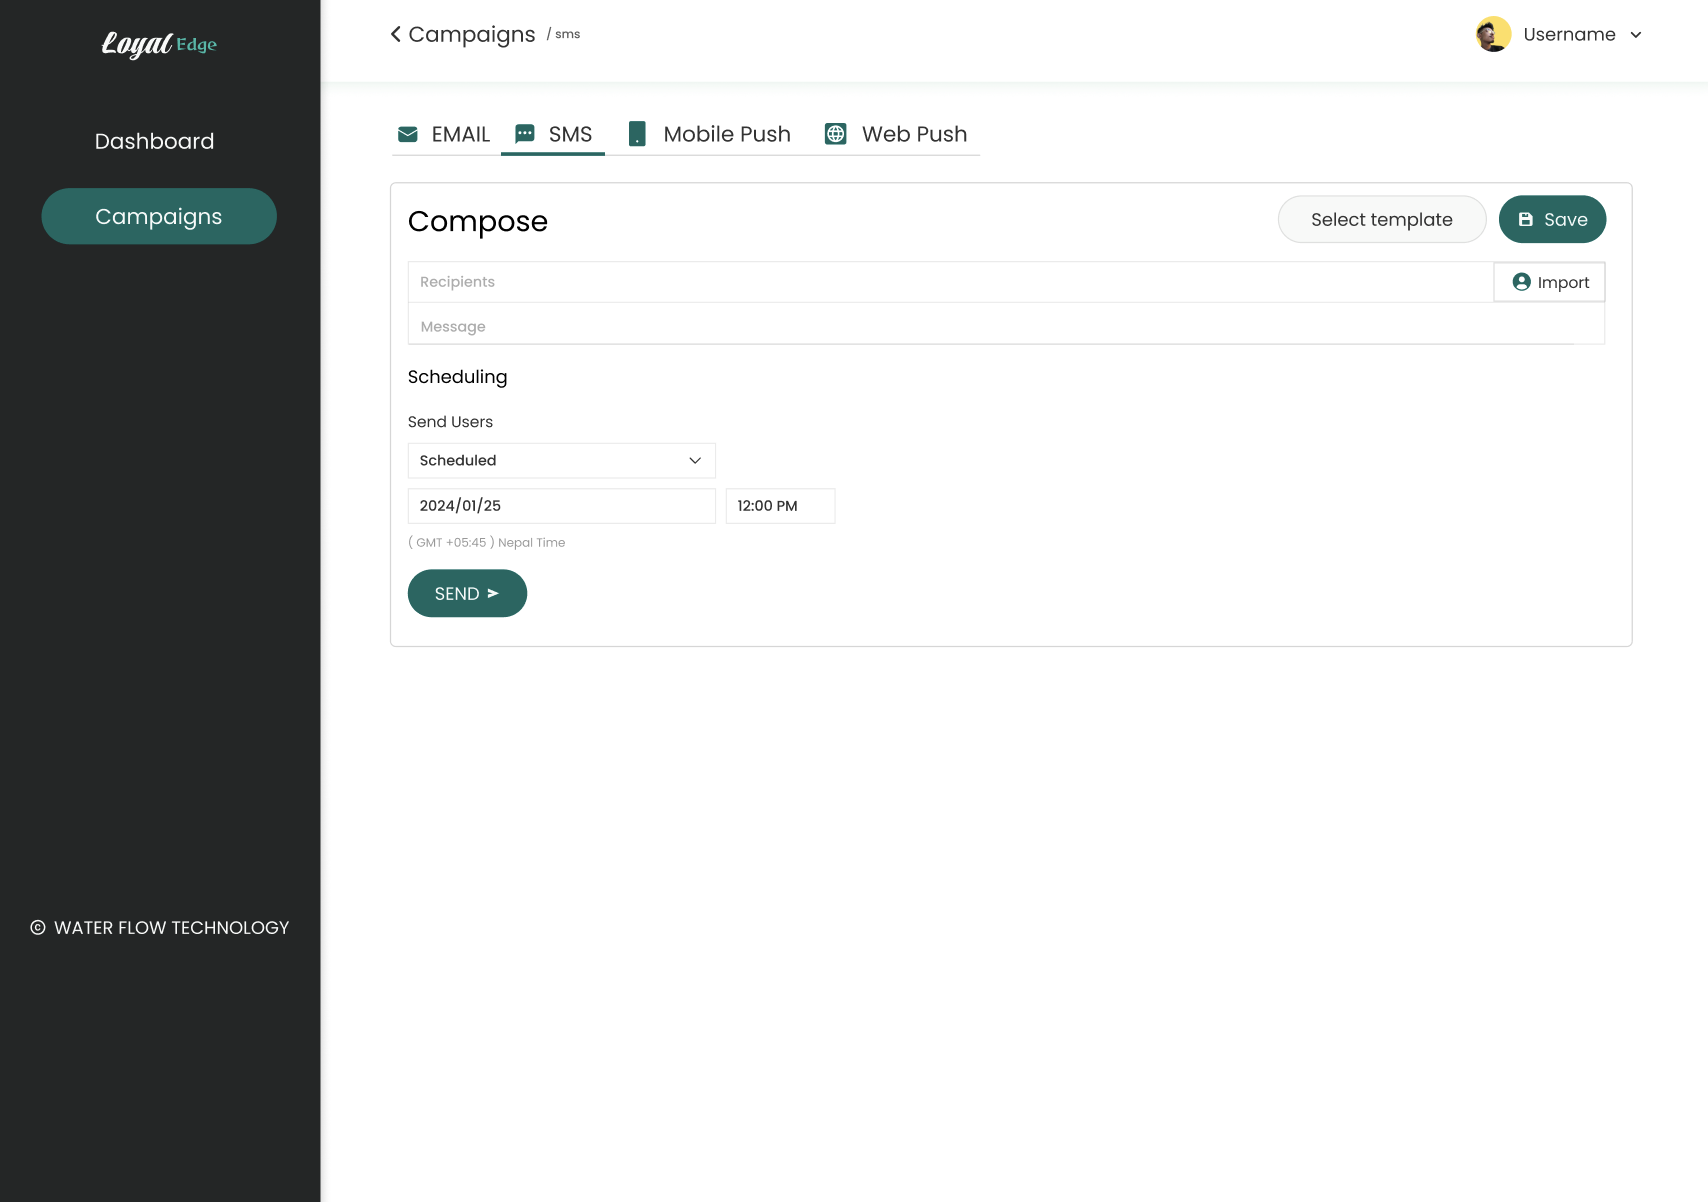
Task: Click the chat bubble icon on SMS tab
Action: (x=525, y=134)
